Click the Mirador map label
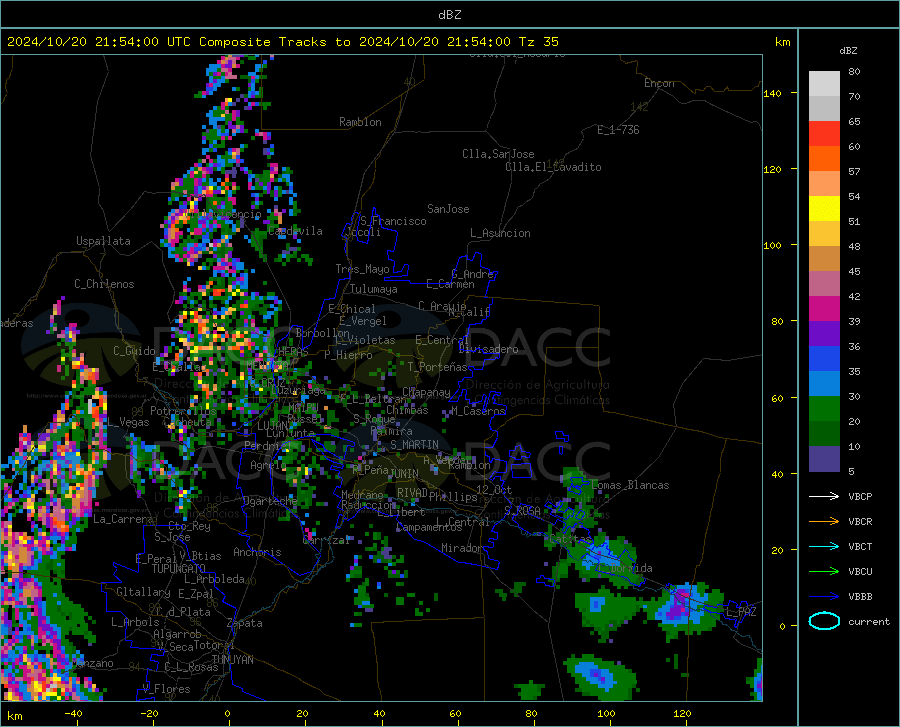Image resolution: width=900 pixels, height=727 pixels. [x=462, y=548]
